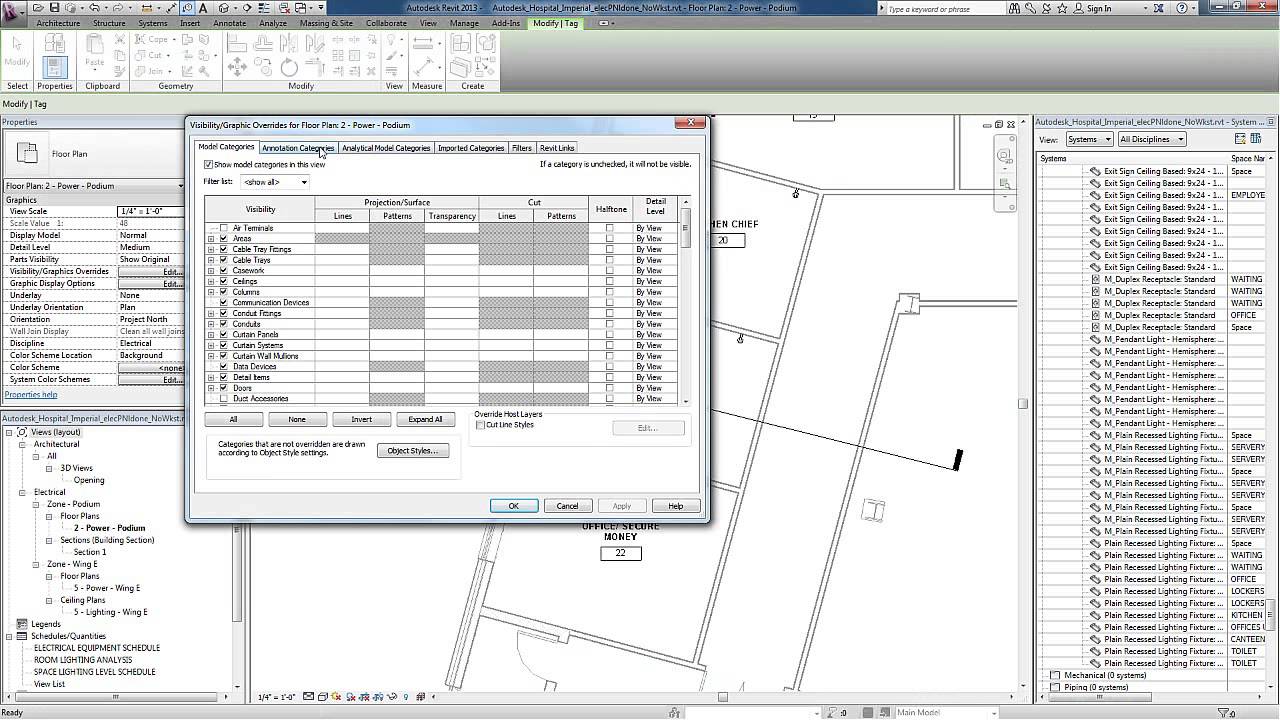This screenshot has width=1280, height=720.
Task: Click the drawing view horizontal scrollbar thumb
Action: pos(723,697)
